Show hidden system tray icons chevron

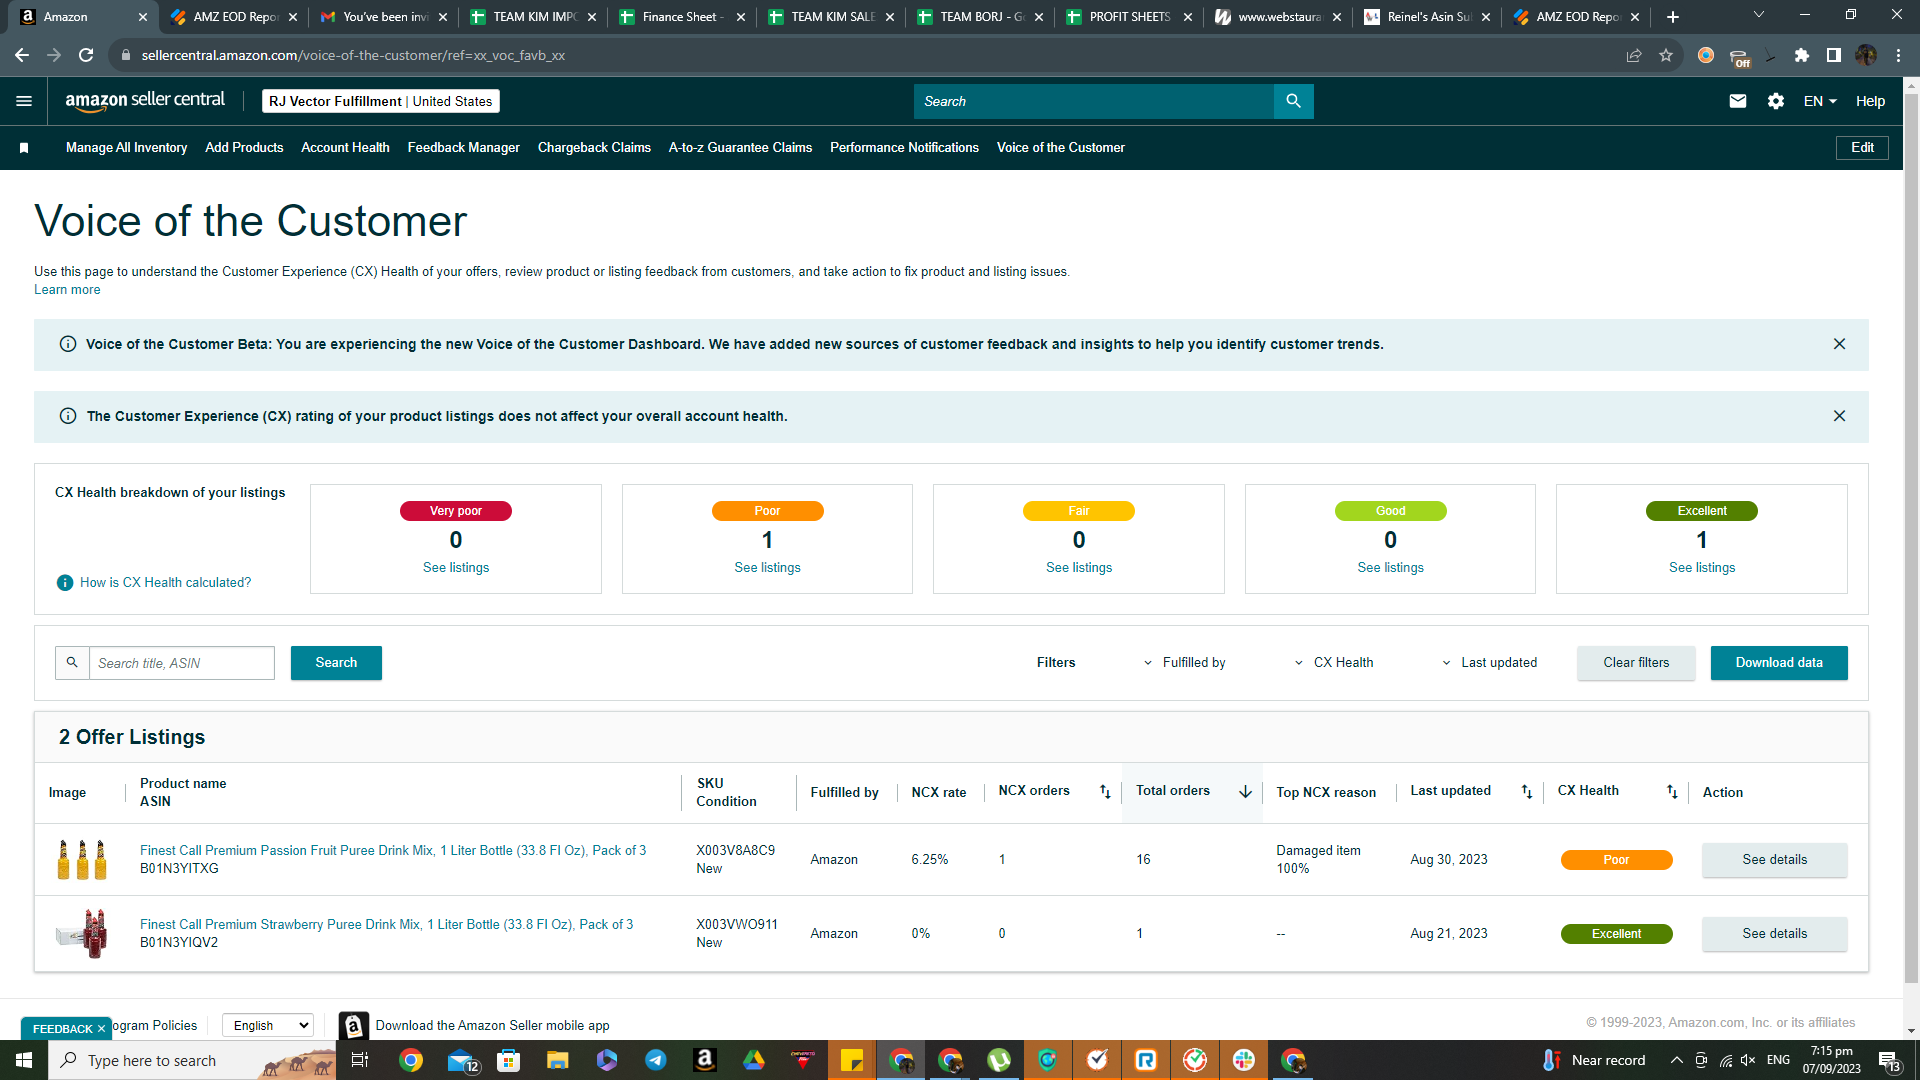[x=1677, y=1060]
